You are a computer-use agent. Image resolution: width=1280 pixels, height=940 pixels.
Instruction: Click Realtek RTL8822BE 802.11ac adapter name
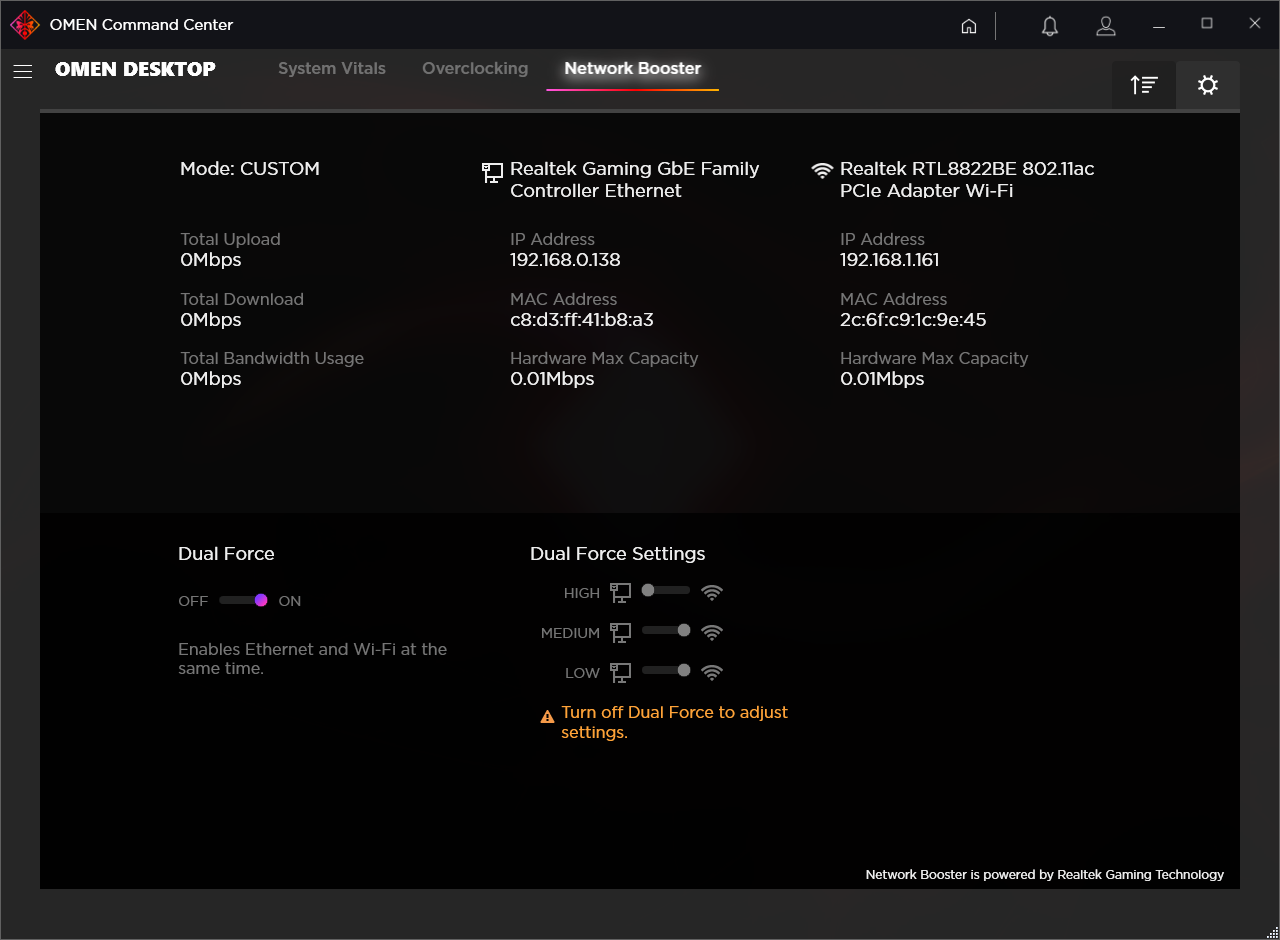(x=967, y=180)
